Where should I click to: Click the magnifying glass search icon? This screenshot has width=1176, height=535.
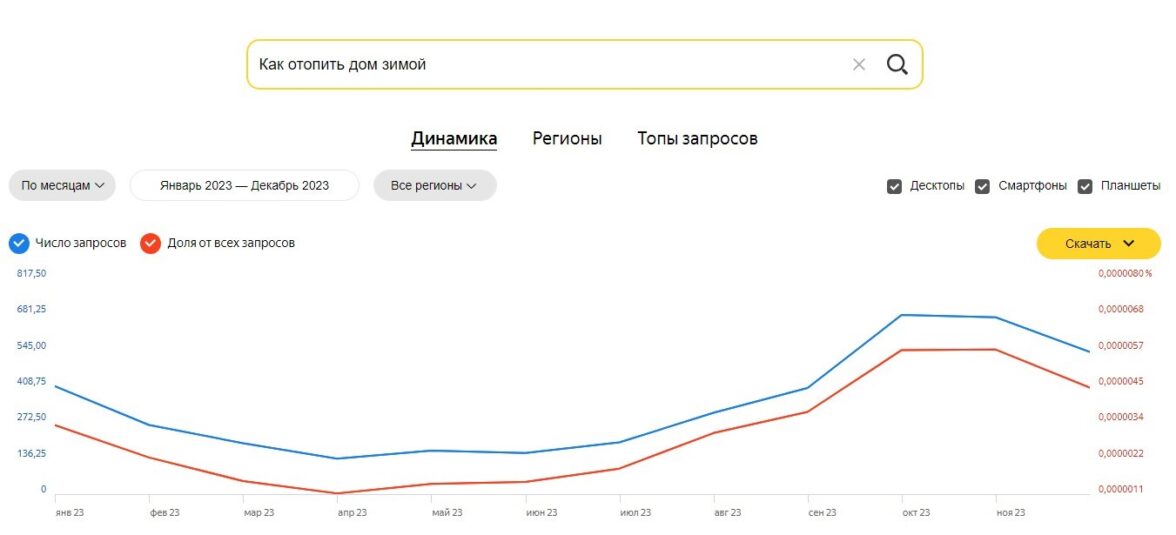click(897, 65)
